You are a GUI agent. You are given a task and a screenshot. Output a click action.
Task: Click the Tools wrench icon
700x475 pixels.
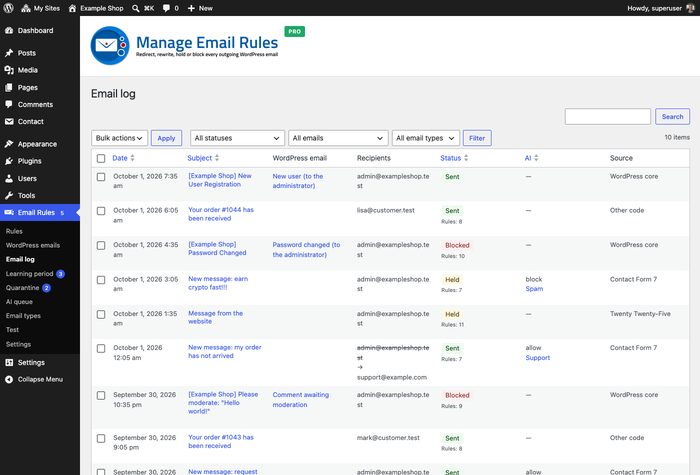[x=9, y=195]
